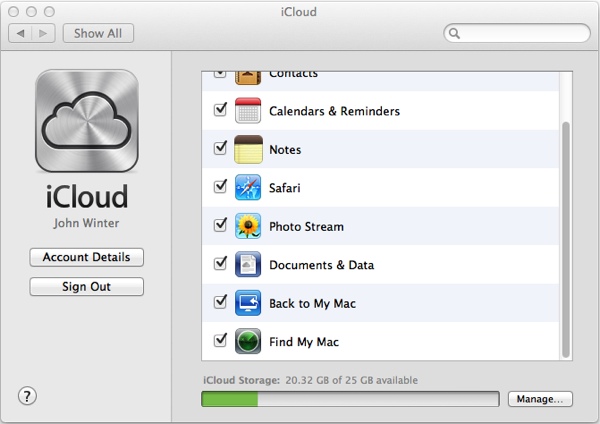Focus the search input field
This screenshot has height=424, width=600.
pos(517,33)
